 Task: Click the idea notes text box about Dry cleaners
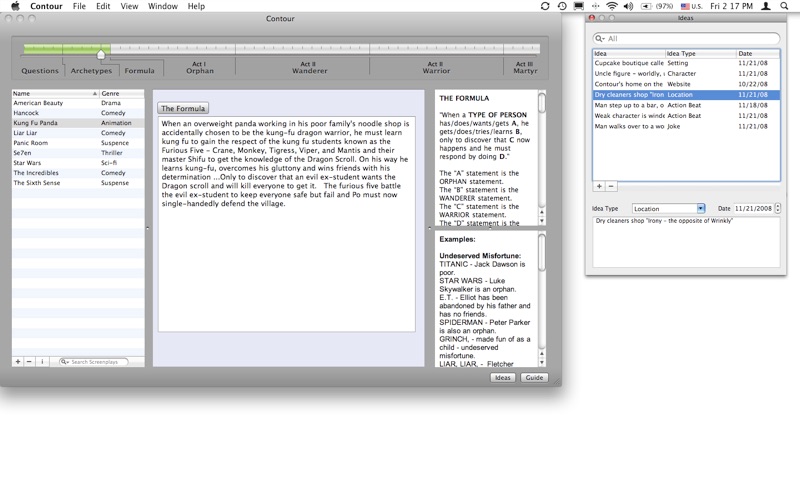686,242
